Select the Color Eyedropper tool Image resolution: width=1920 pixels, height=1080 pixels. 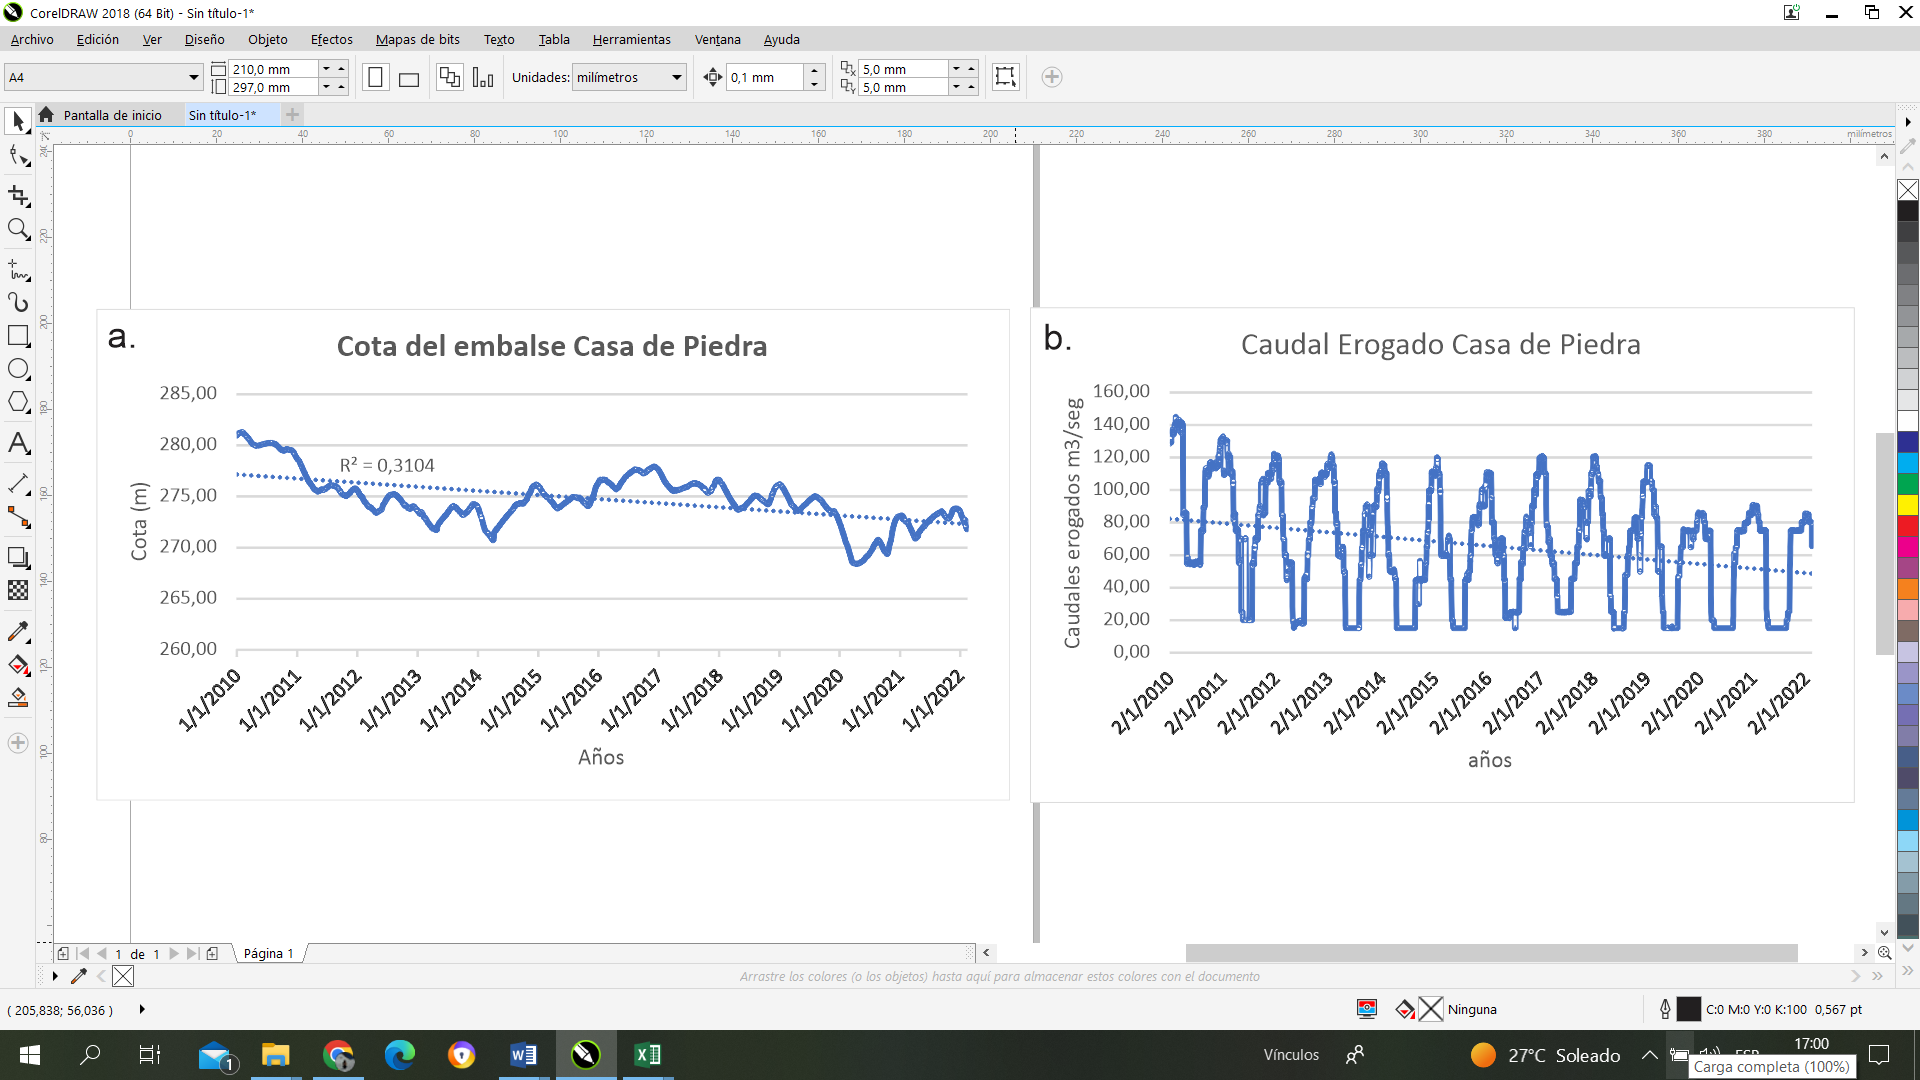[x=18, y=632]
